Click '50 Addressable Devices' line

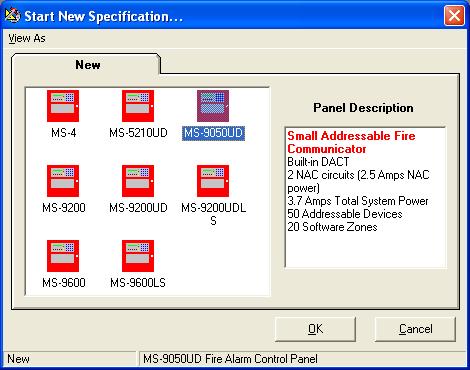click(x=345, y=214)
